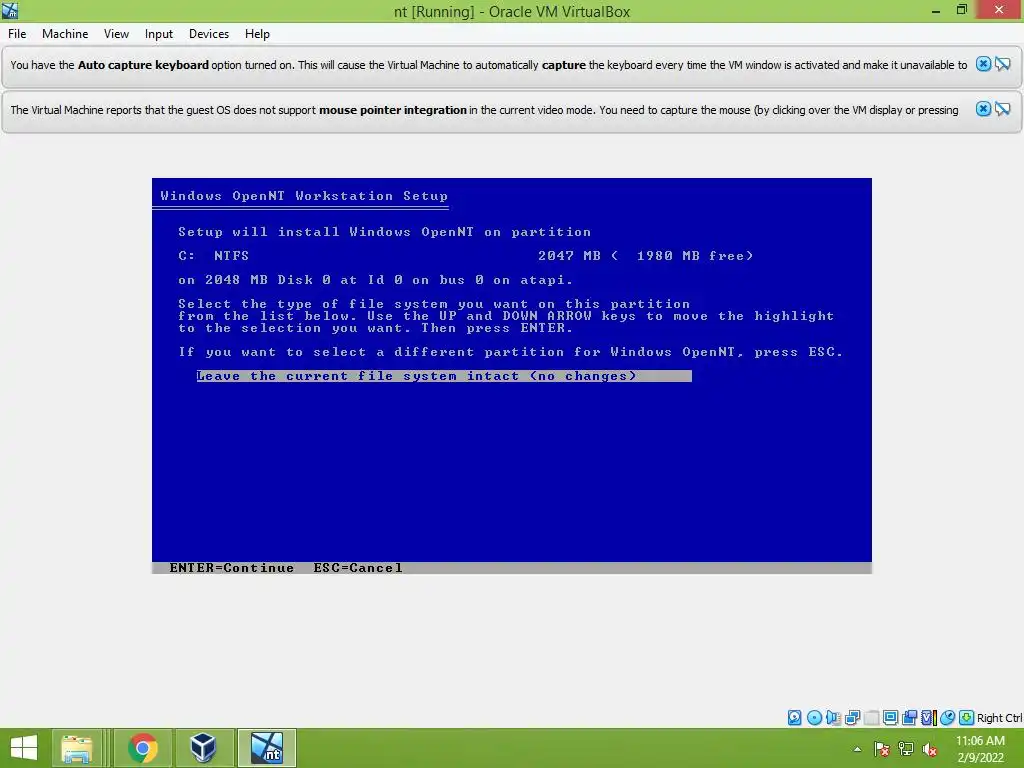1024x768 pixels.
Task: Open the network tray icon
Action: (906, 749)
